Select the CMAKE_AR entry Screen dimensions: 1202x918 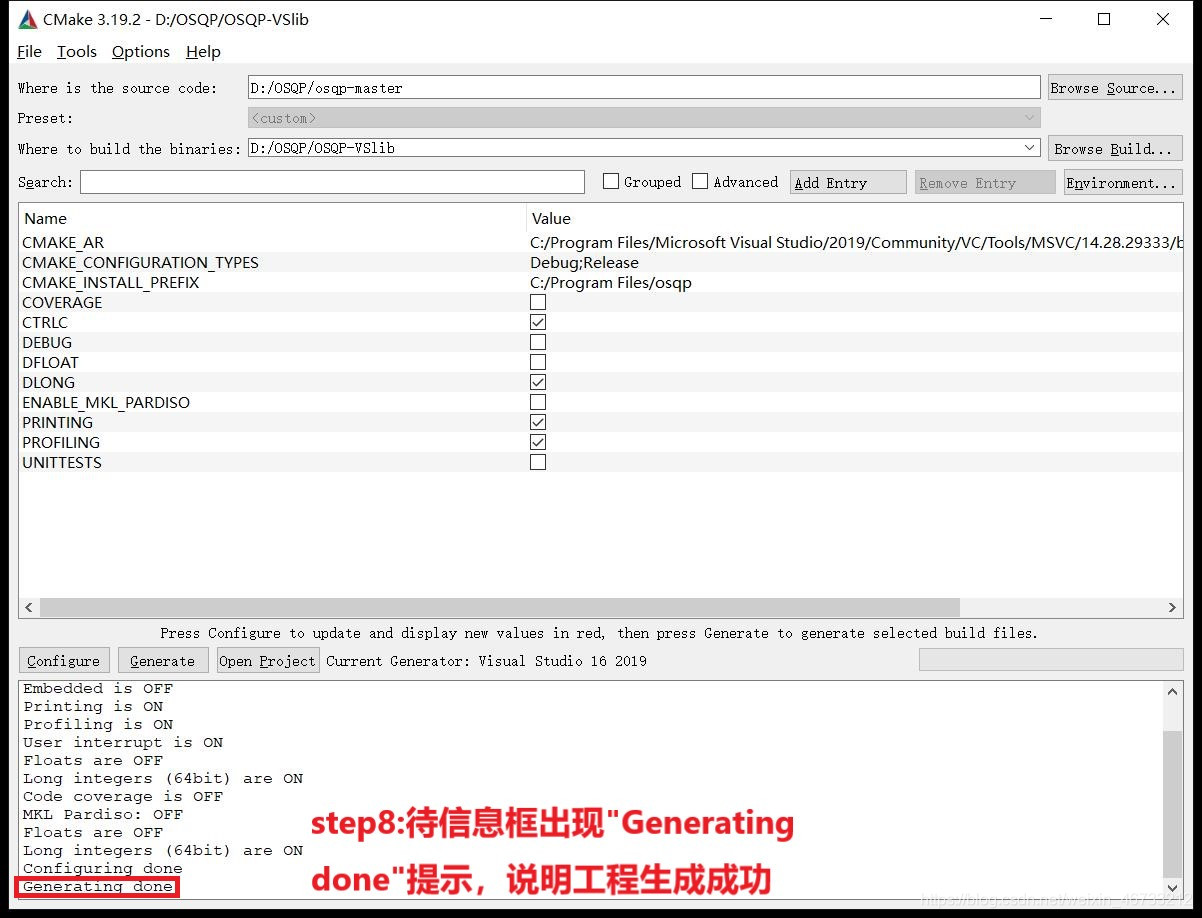click(63, 242)
